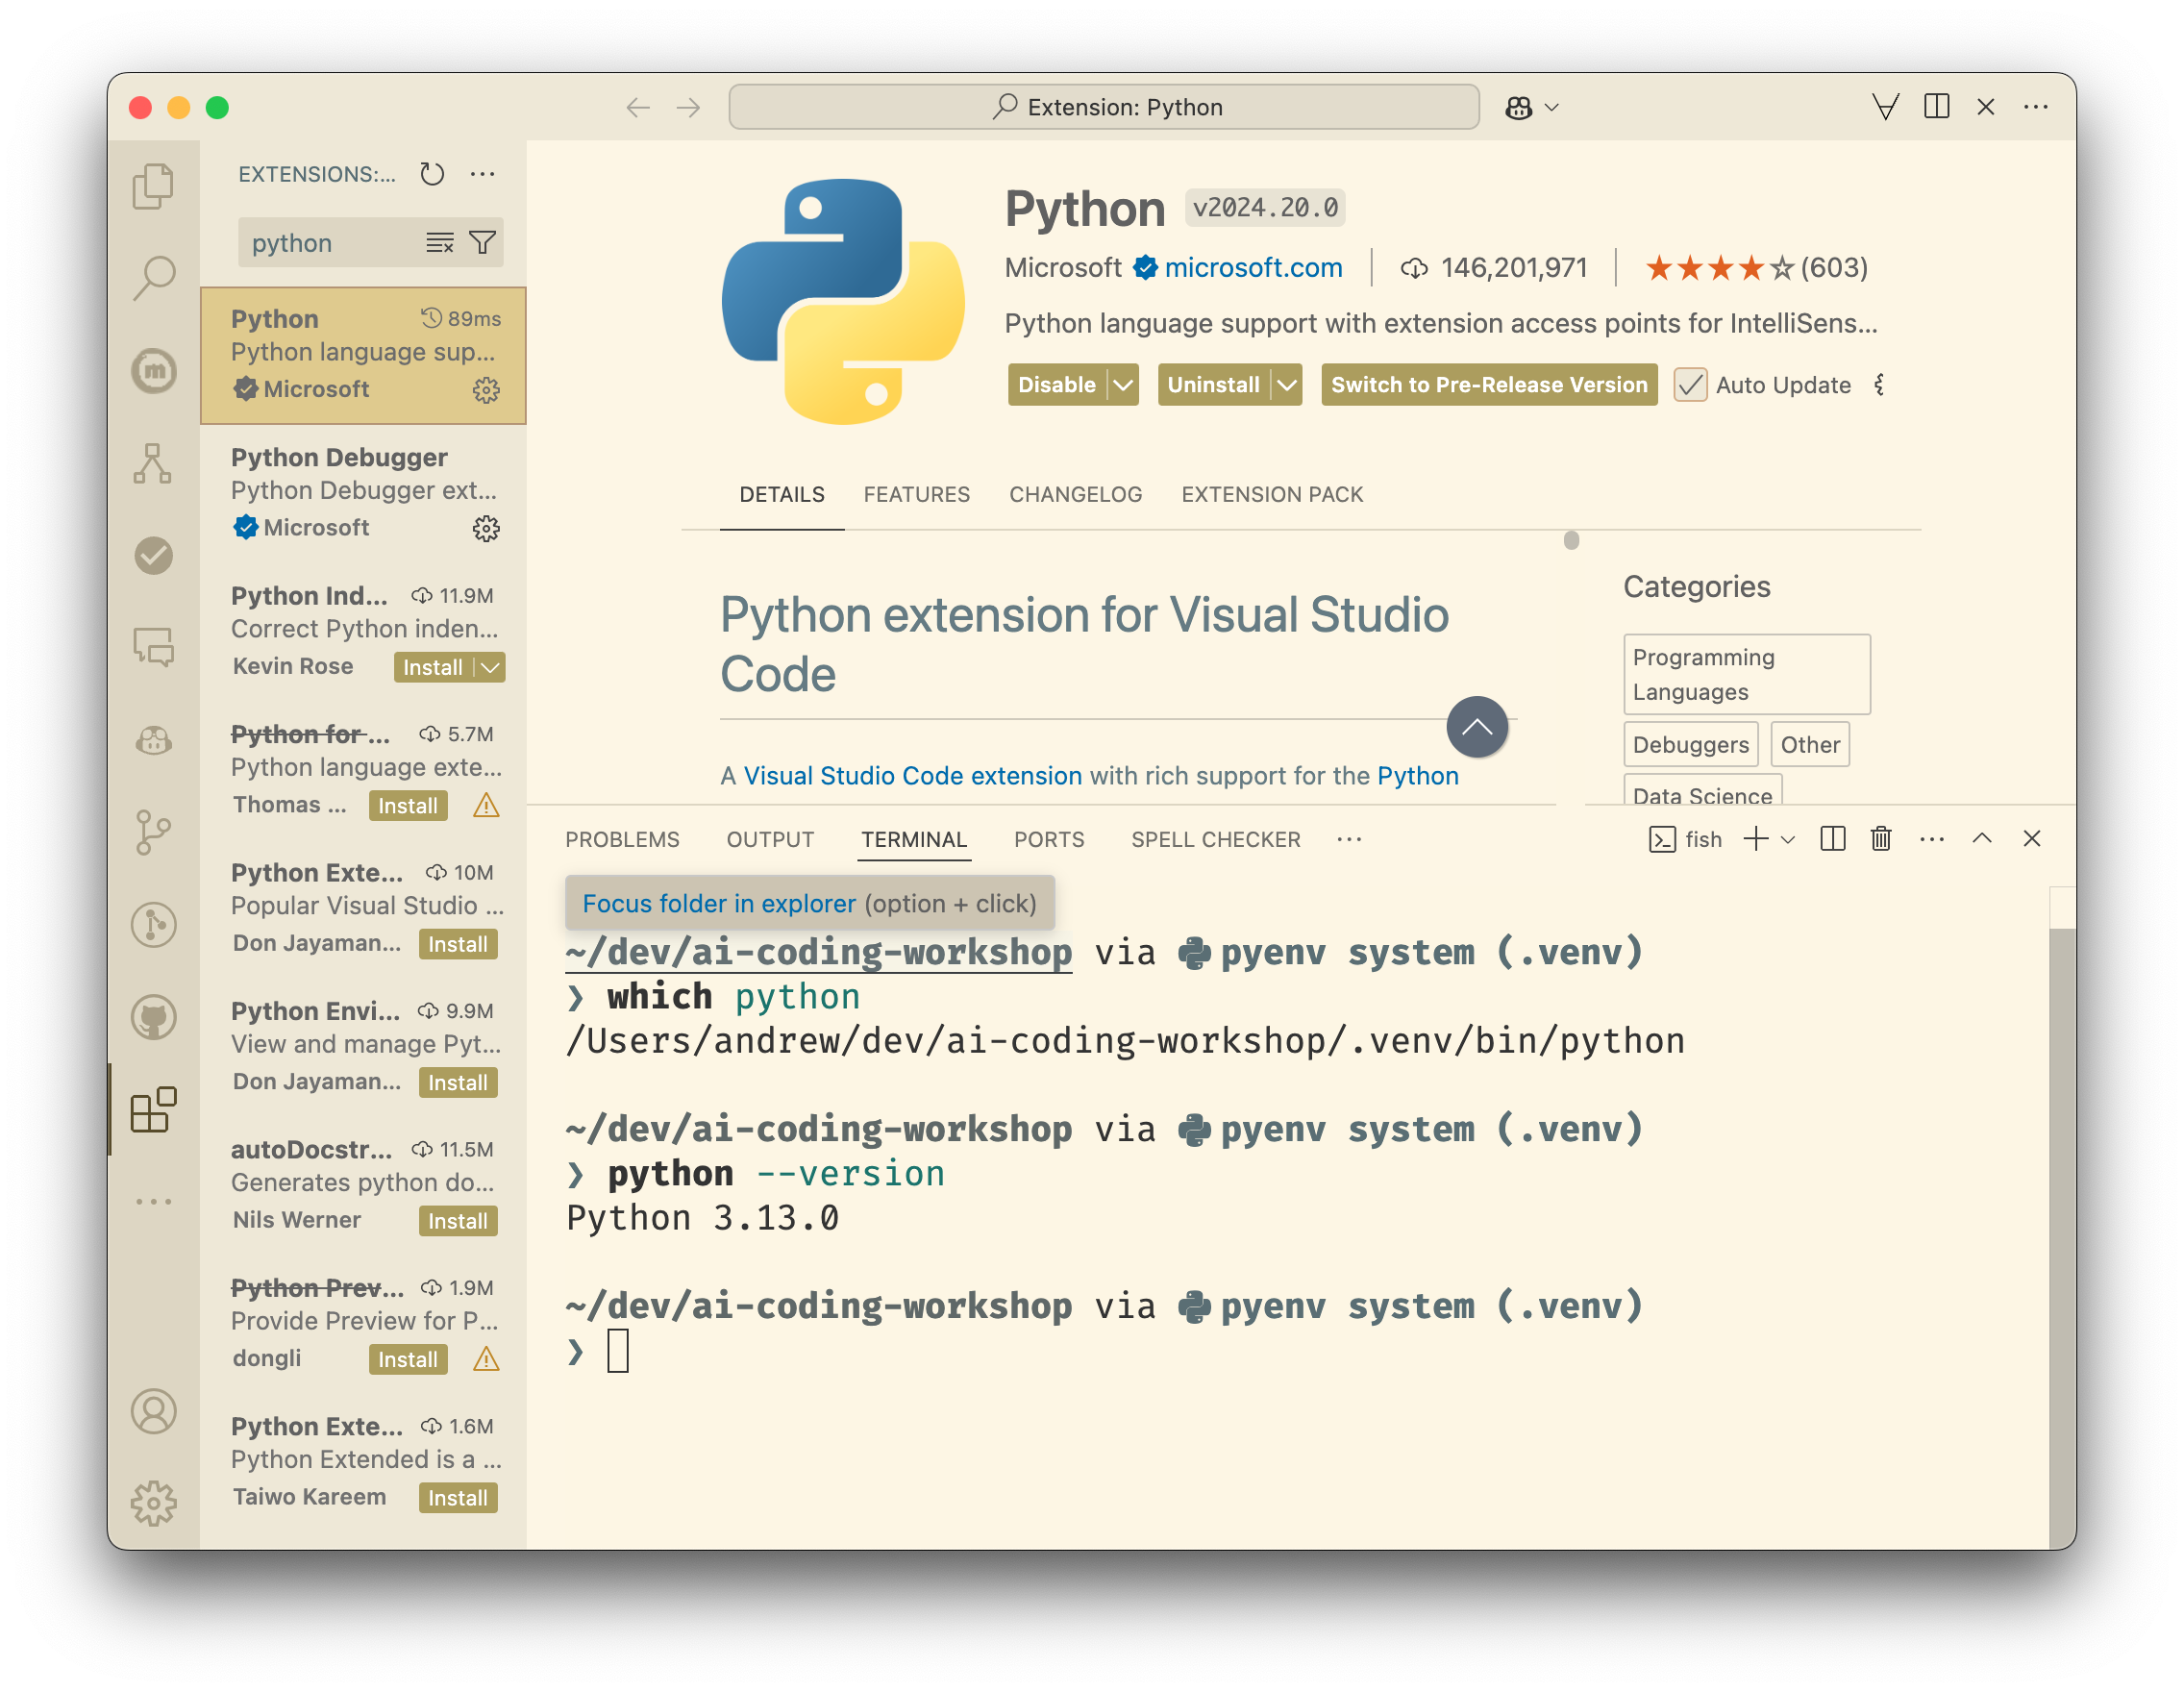Open manage gear for Python extension
This screenshot has height=1692, width=2184.
(x=486, y=390)
